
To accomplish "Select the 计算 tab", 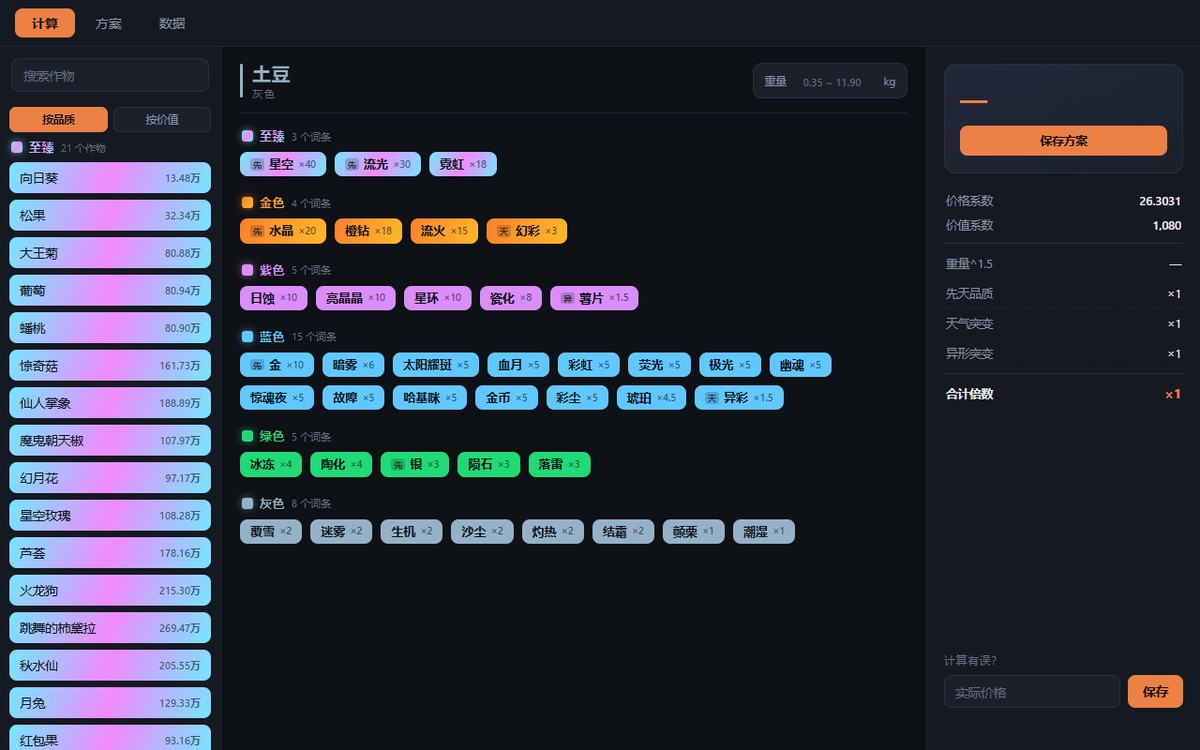I will coord(45,23).
